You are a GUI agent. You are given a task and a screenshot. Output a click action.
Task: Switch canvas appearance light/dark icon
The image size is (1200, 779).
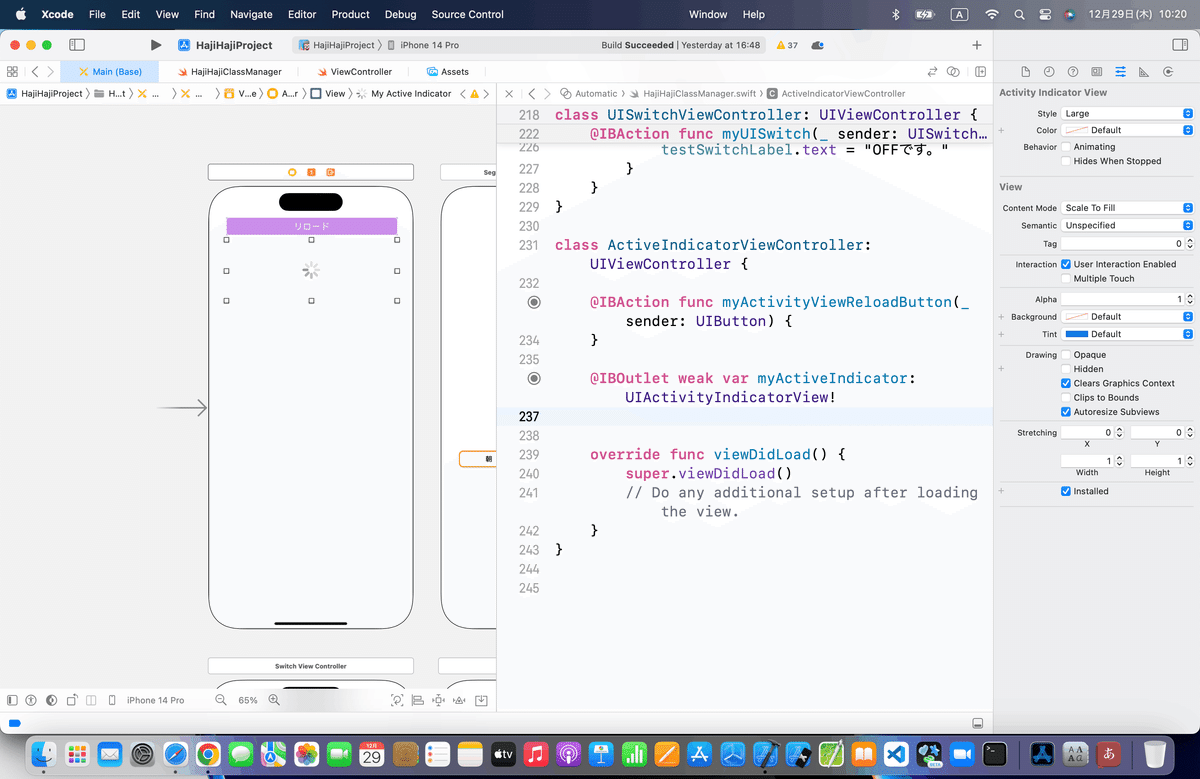coord(50,701)
